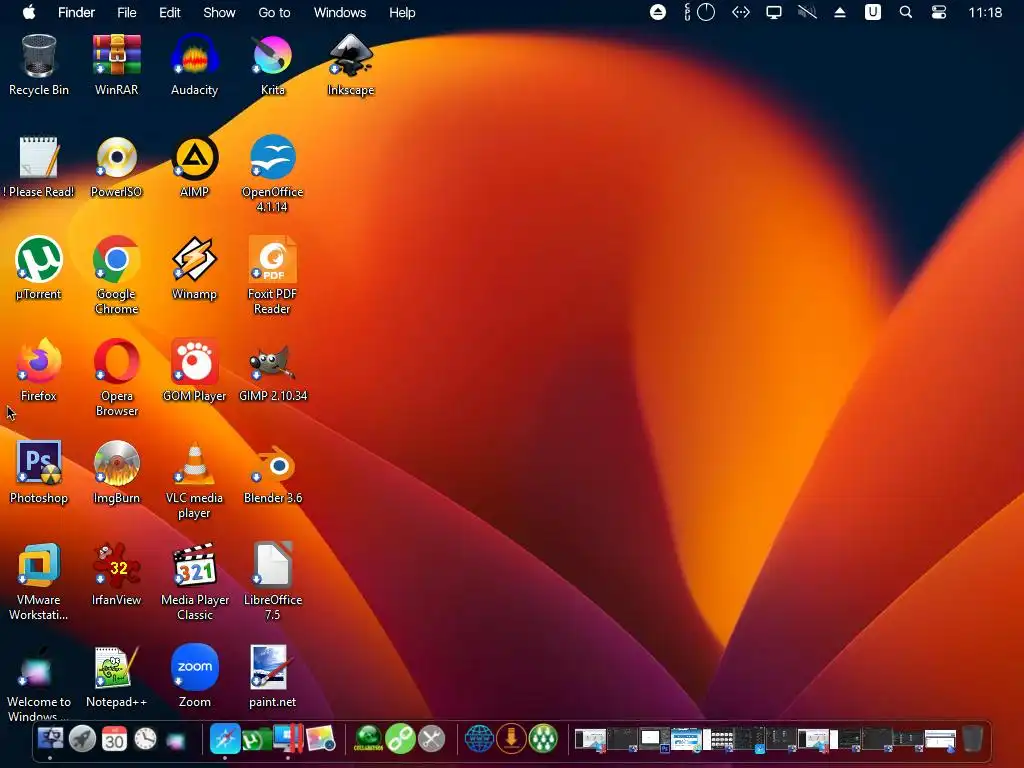Click the Finder icon in the dock

coord(50,739)
